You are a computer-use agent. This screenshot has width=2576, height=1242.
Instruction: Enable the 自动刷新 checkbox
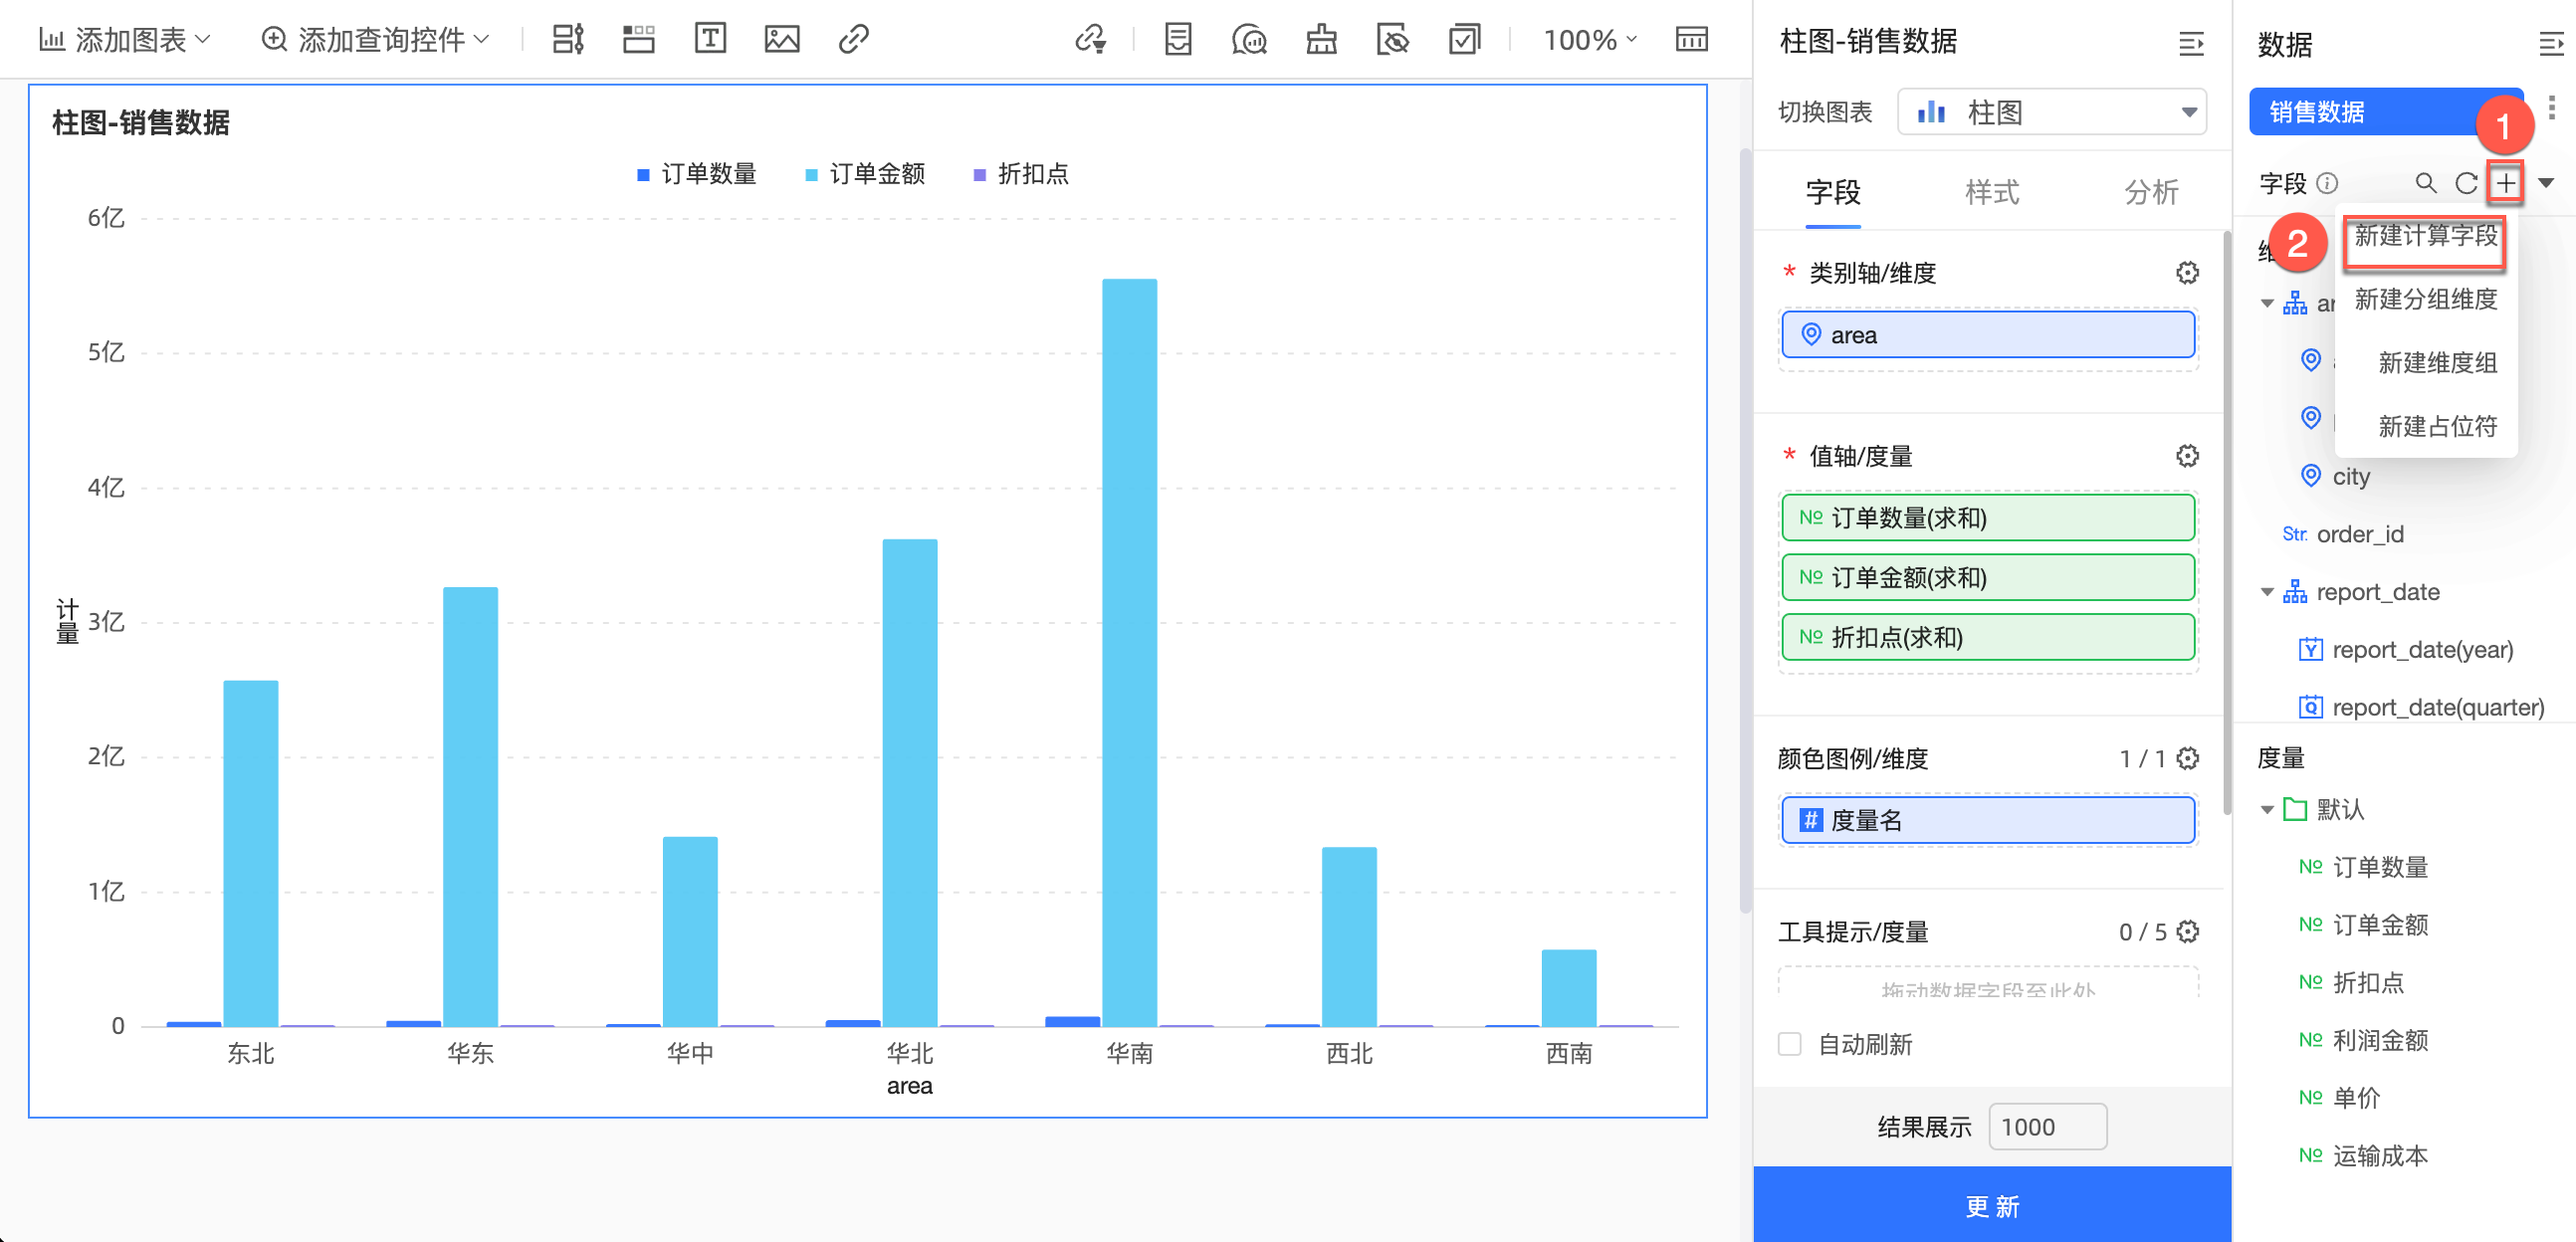tap(1790, 1044)
